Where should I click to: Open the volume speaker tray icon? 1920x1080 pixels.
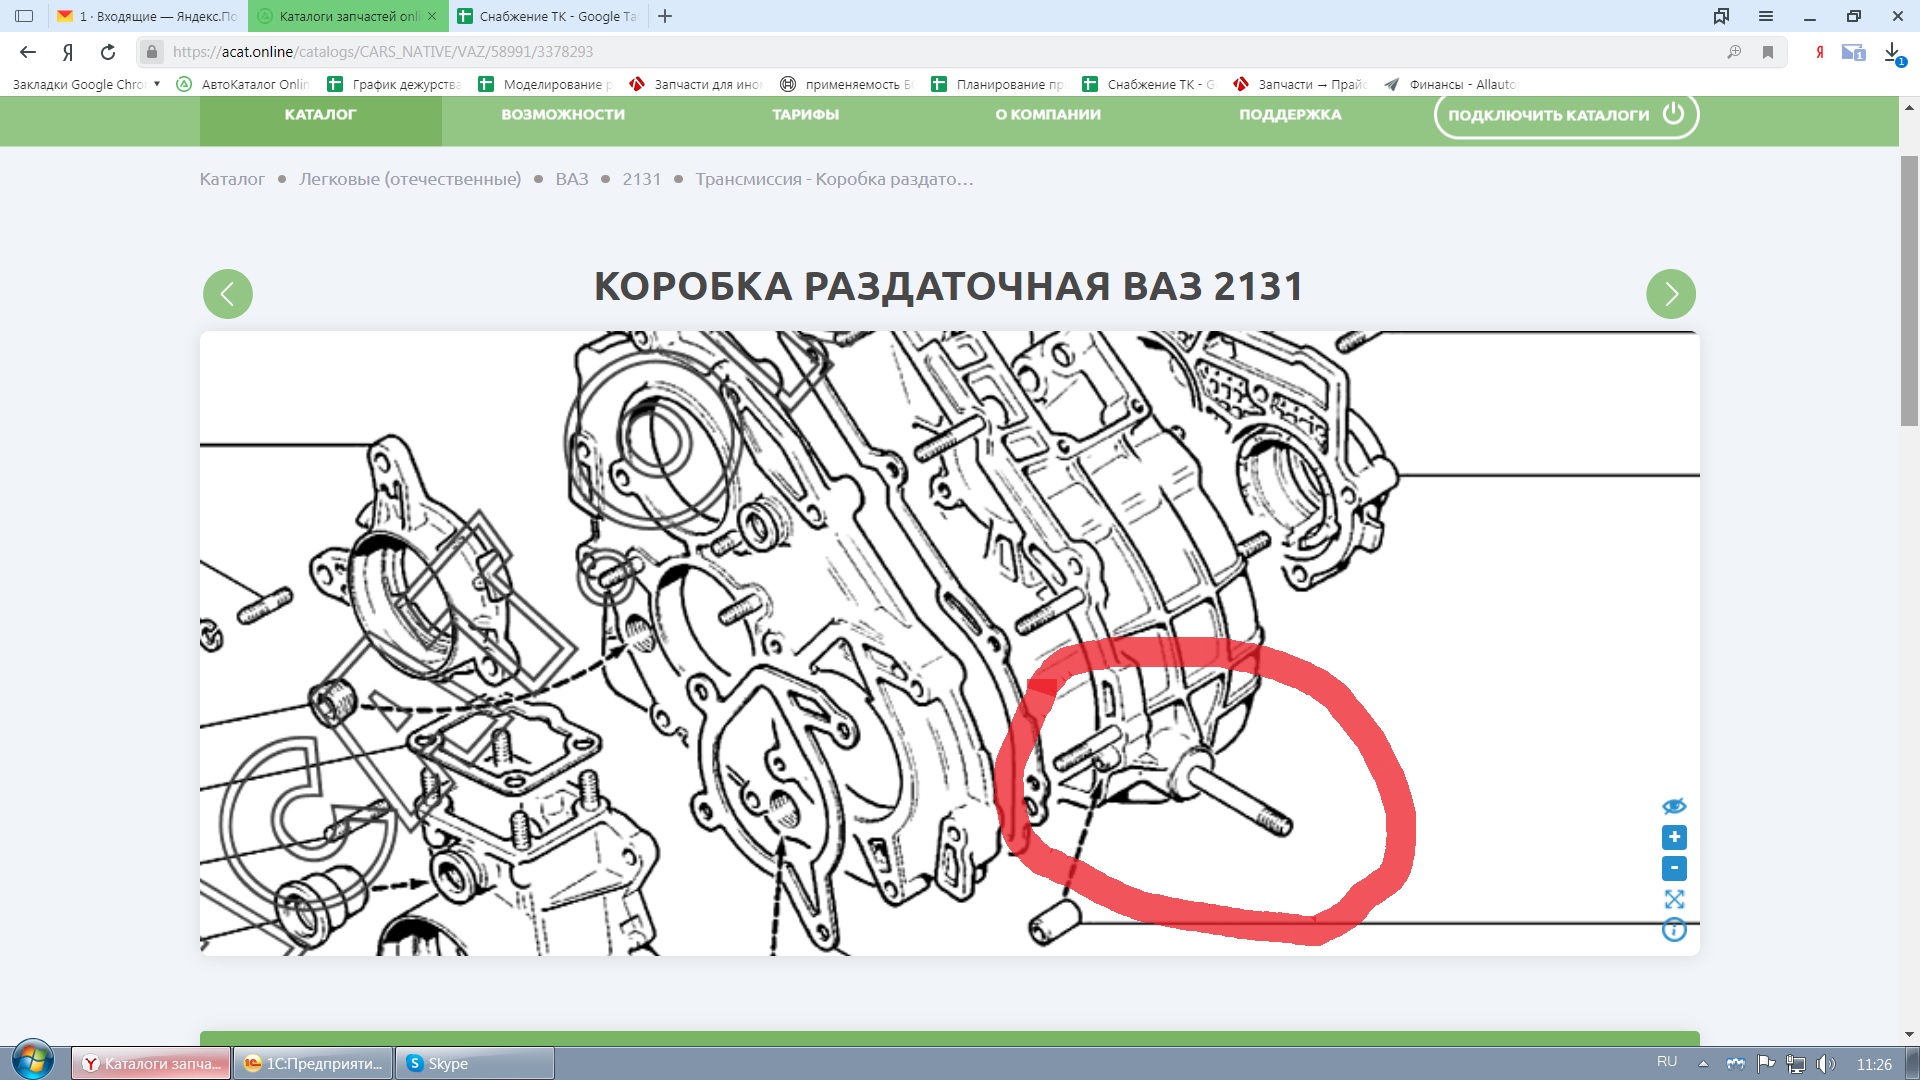pyautogui.click(x=1826, y=1064)
